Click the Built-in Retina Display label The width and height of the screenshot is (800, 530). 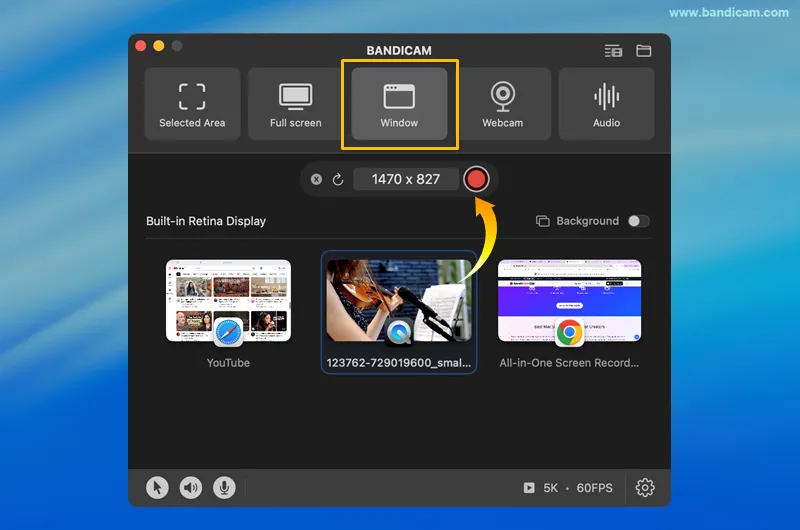click(x=206, y=221)
